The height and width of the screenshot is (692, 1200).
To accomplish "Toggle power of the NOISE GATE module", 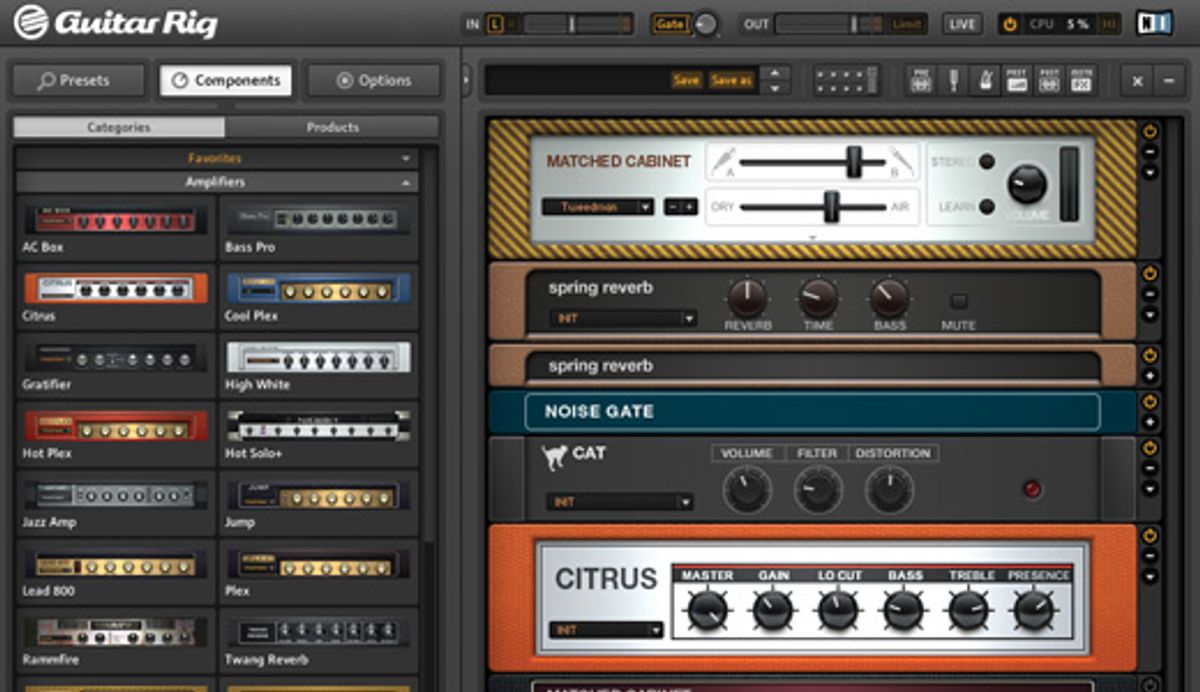I will click(x=1149, y=401).
